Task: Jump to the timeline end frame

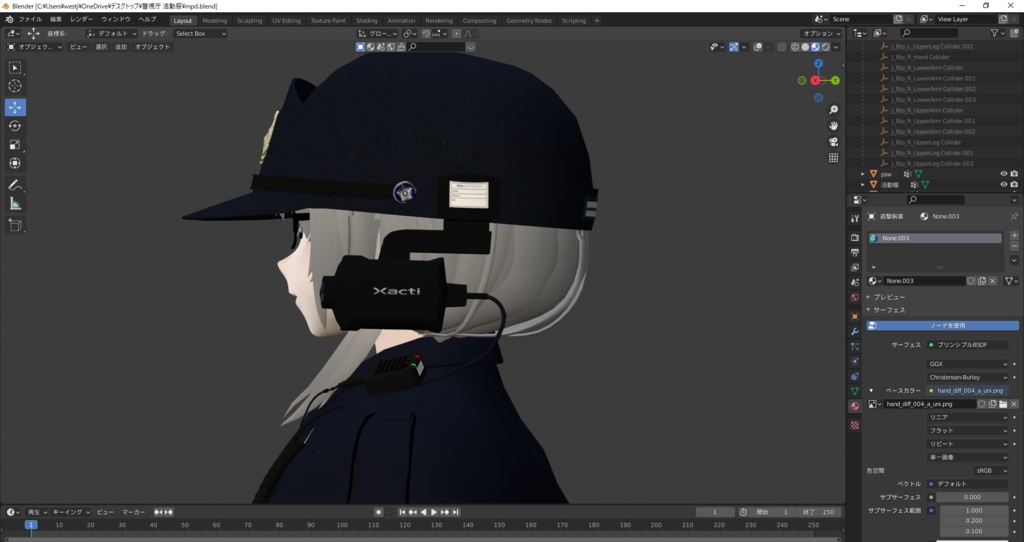Action: pyautogui.click(x=456, y=513)
